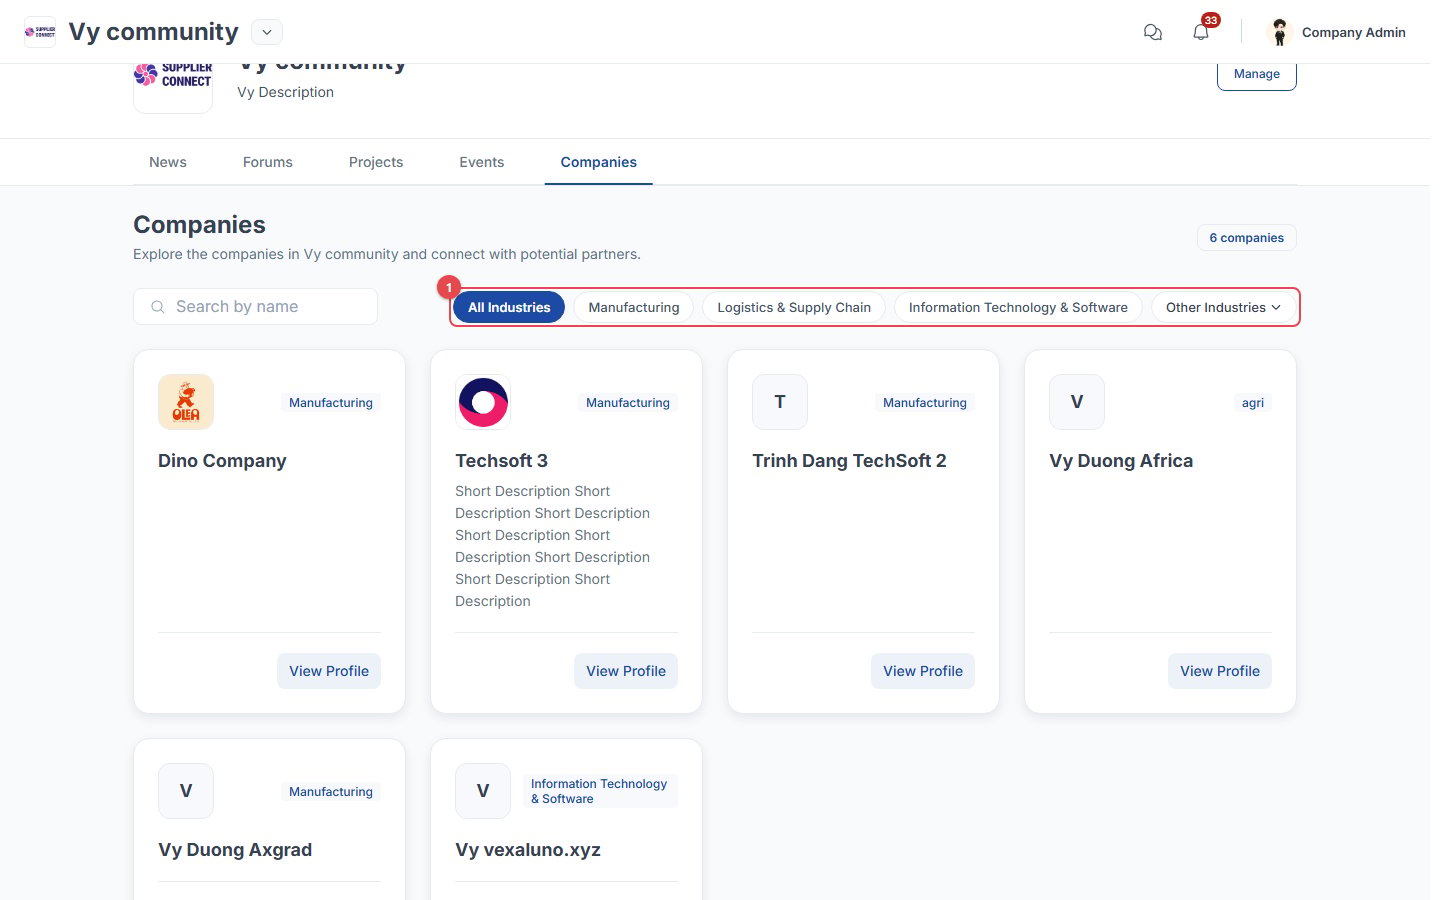This screenshot has width=1440, height=900.
Task: Click the Vy Duong Axgrad 'V' avatar
Action: pyautogui.click(x=186, y=791)
